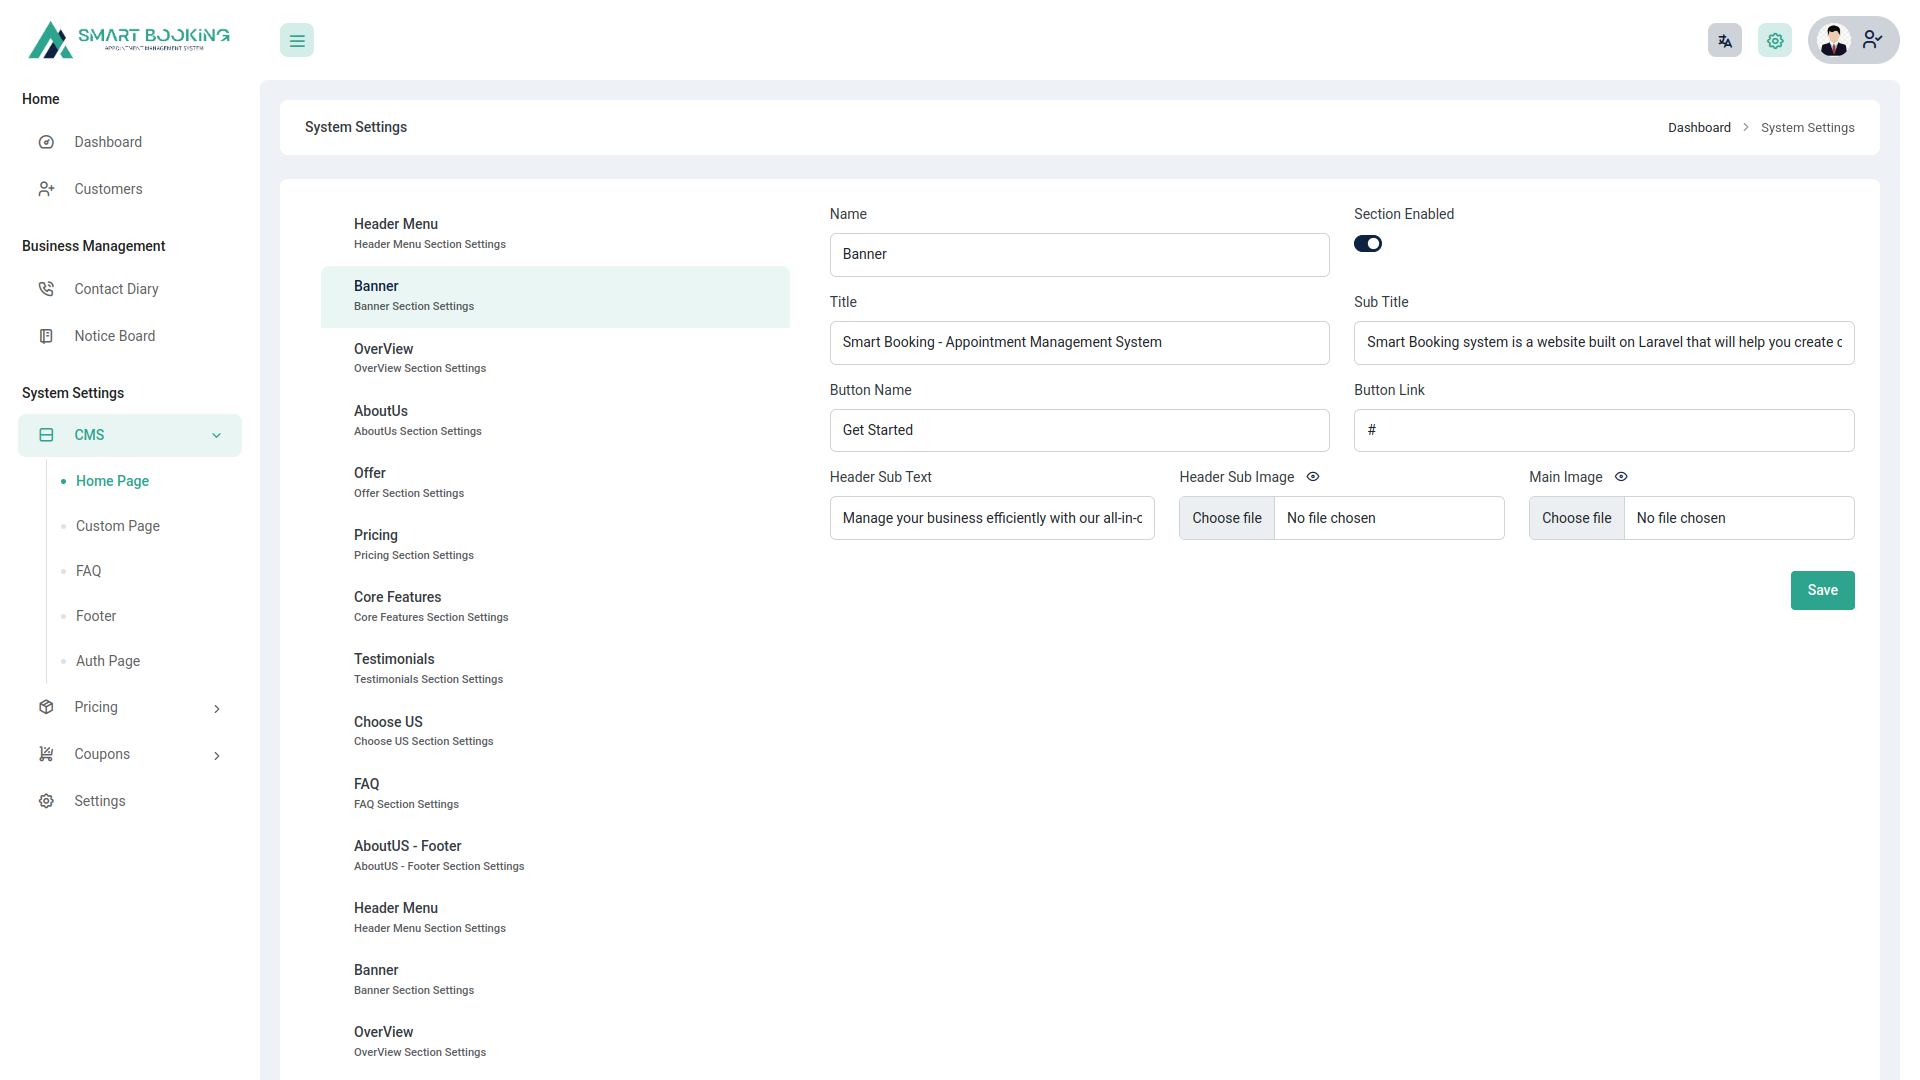The image size is (1920, 1080).
Task: Click the hamburger menu toggle button
Action: [x=296, y=40]
